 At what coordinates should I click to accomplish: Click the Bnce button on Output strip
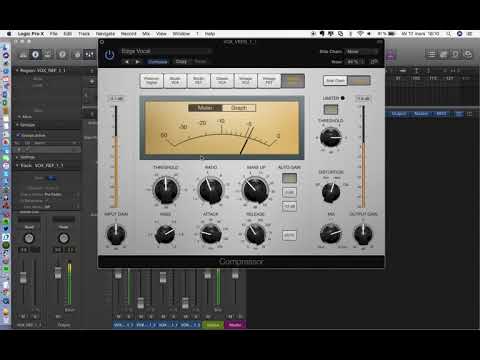pos(69,310)
